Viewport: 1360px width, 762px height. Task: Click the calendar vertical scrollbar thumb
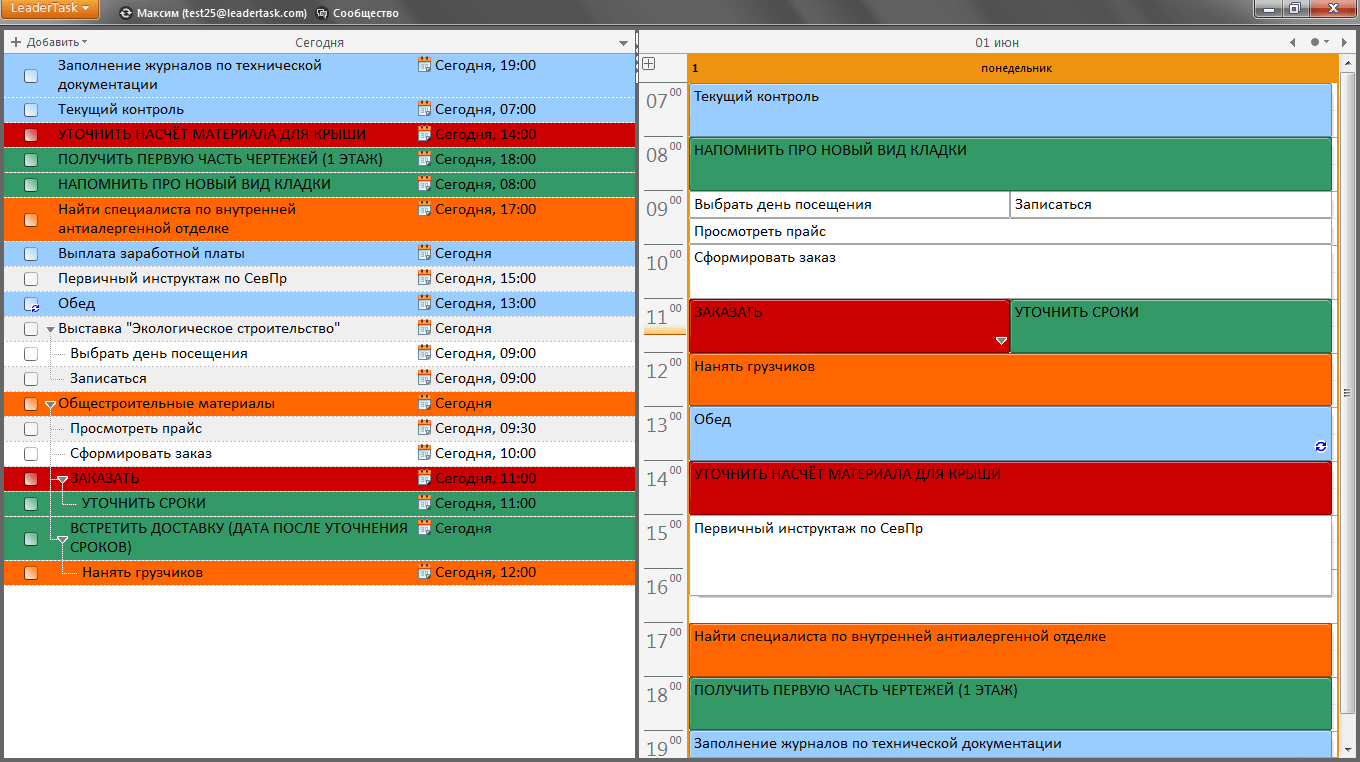1347,392
